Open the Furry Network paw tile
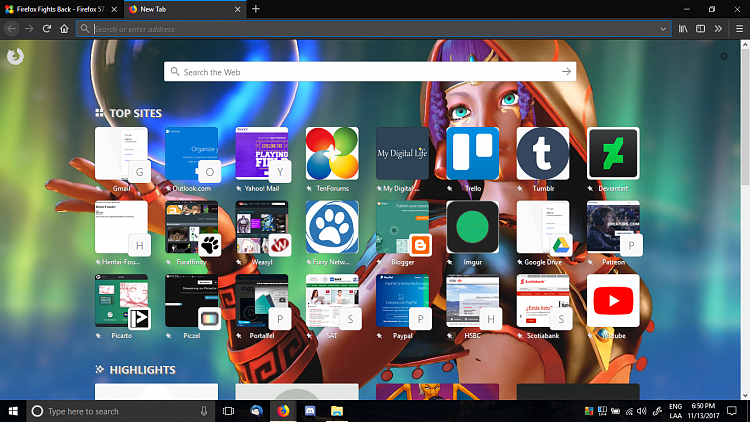 332,227
